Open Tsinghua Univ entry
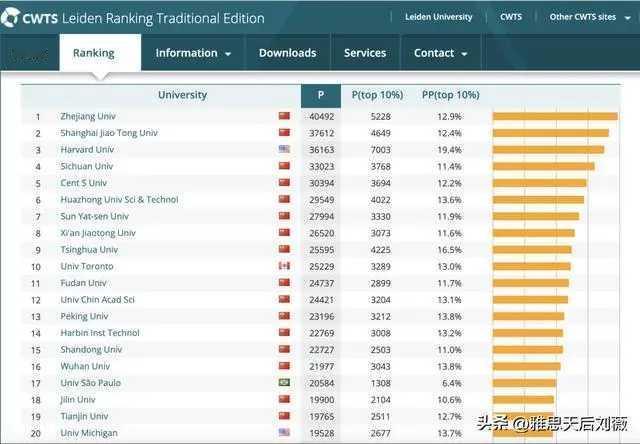The width and height of the screenshot is (640, 444). coord(89,250)
